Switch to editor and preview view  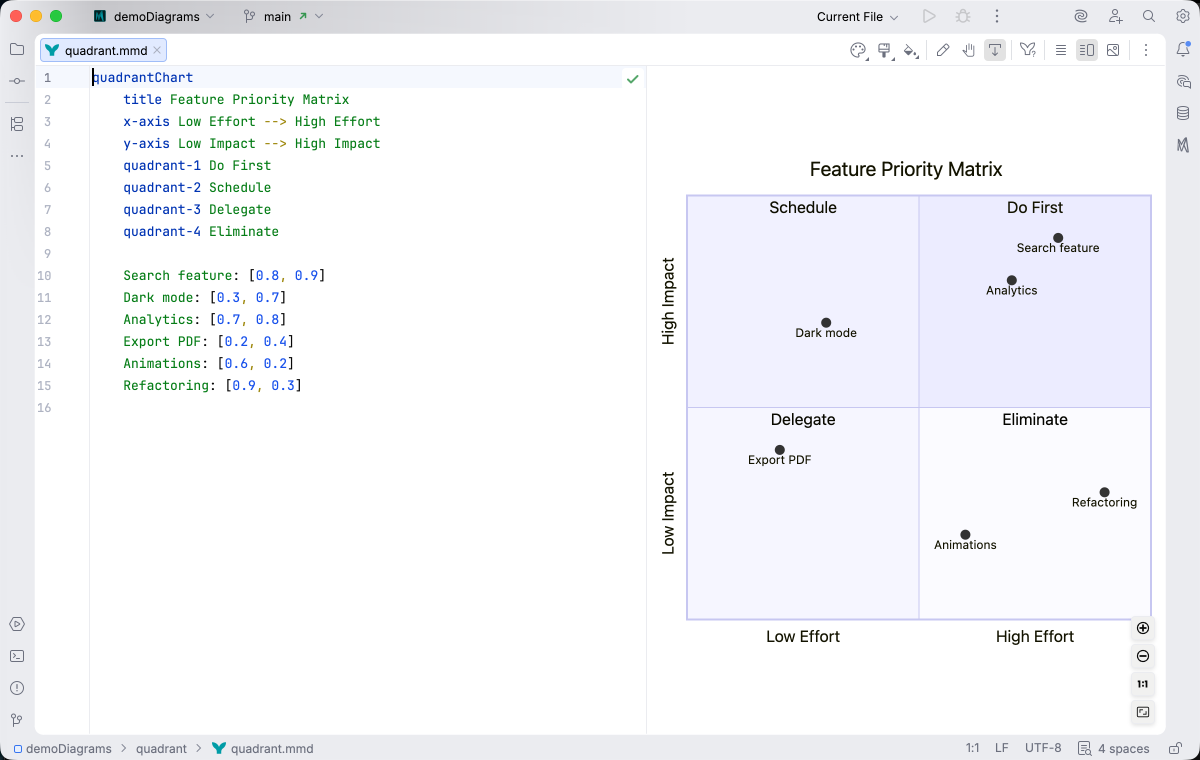click(1087, 50)
